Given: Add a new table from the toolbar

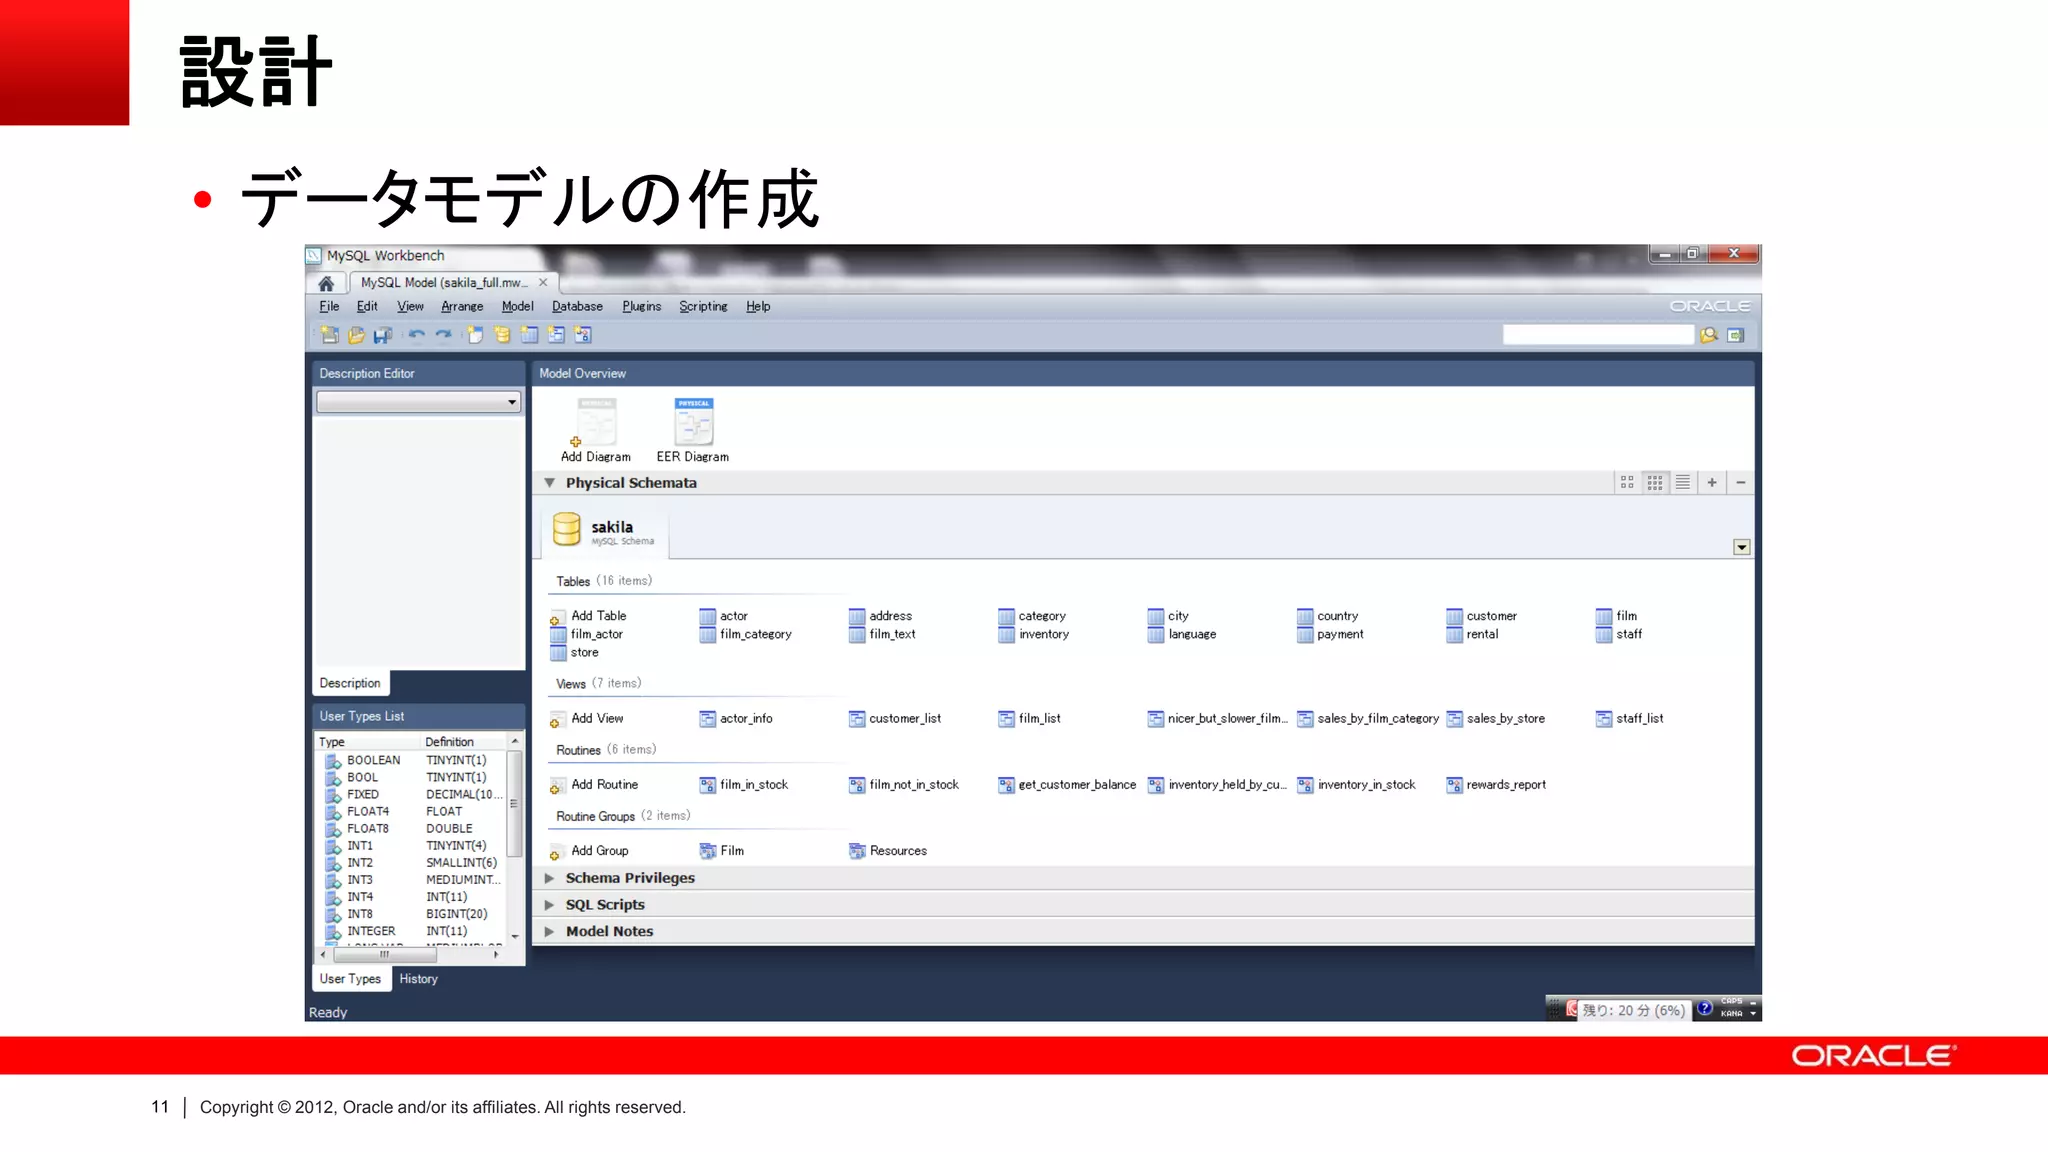Looking at the screenshot, I should tap(529, 335).
